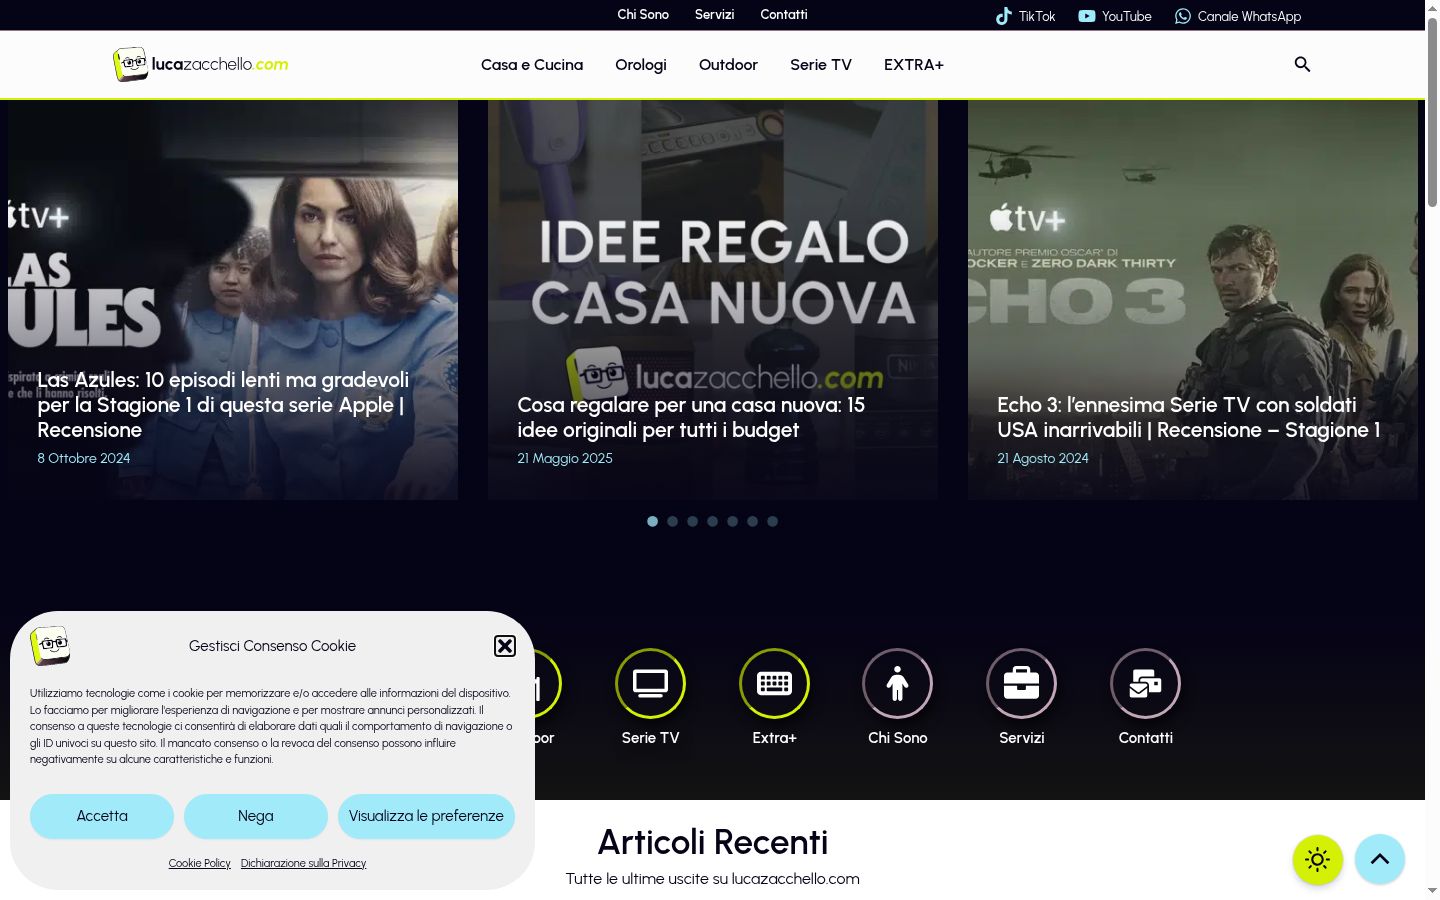Open the Contatti mail icon

click(1145, 684)
